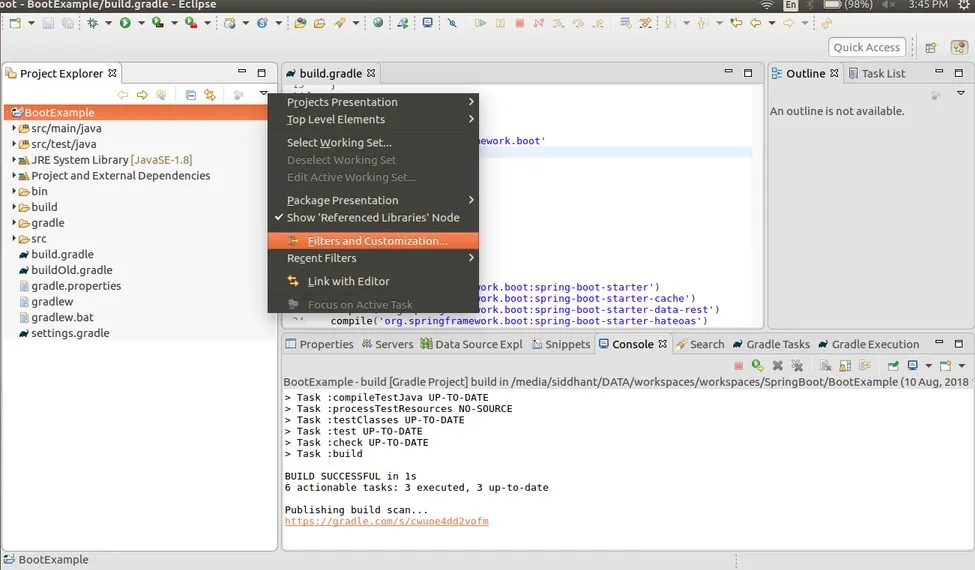Click Link with Editor menu item
This screenshot has width=975, height=570.
click(x=372, y=281)
